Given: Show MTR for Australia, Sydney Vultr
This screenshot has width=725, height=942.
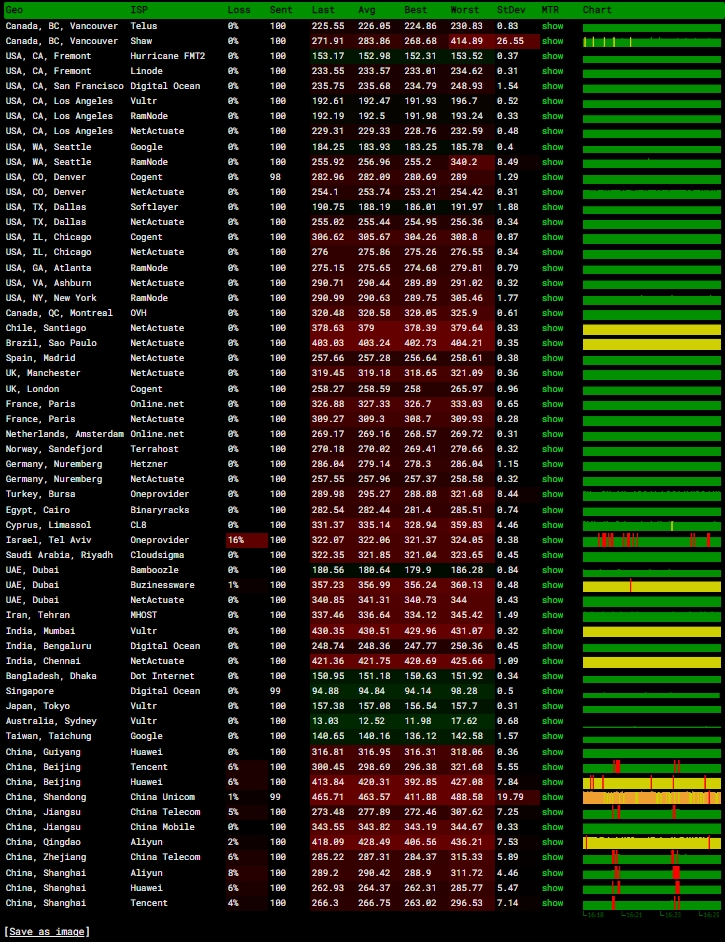Looking at the screenshot, I should pyautogui.click(x=552, y=721).
